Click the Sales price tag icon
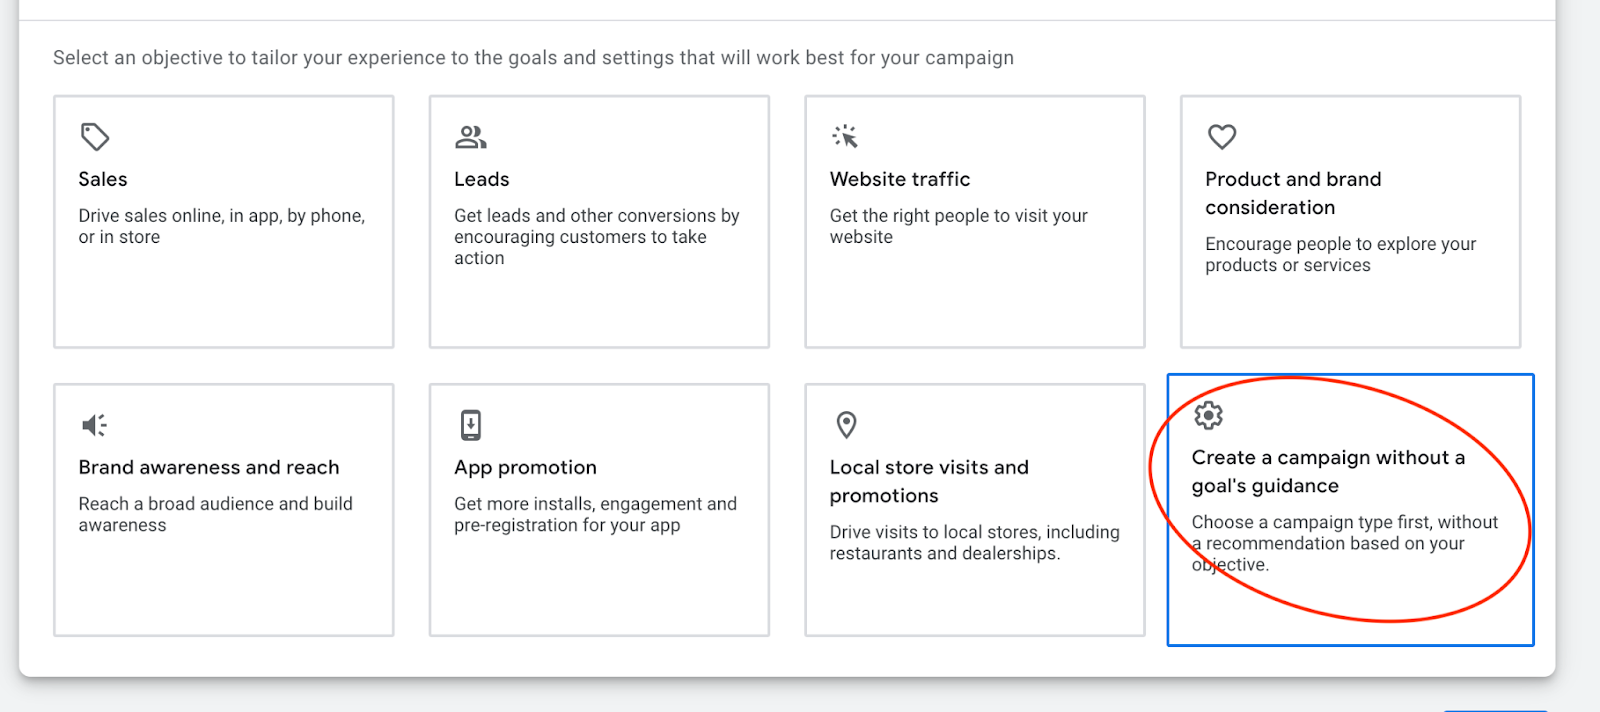Viewport: 1600px width, 712px height. click(95, 136)
